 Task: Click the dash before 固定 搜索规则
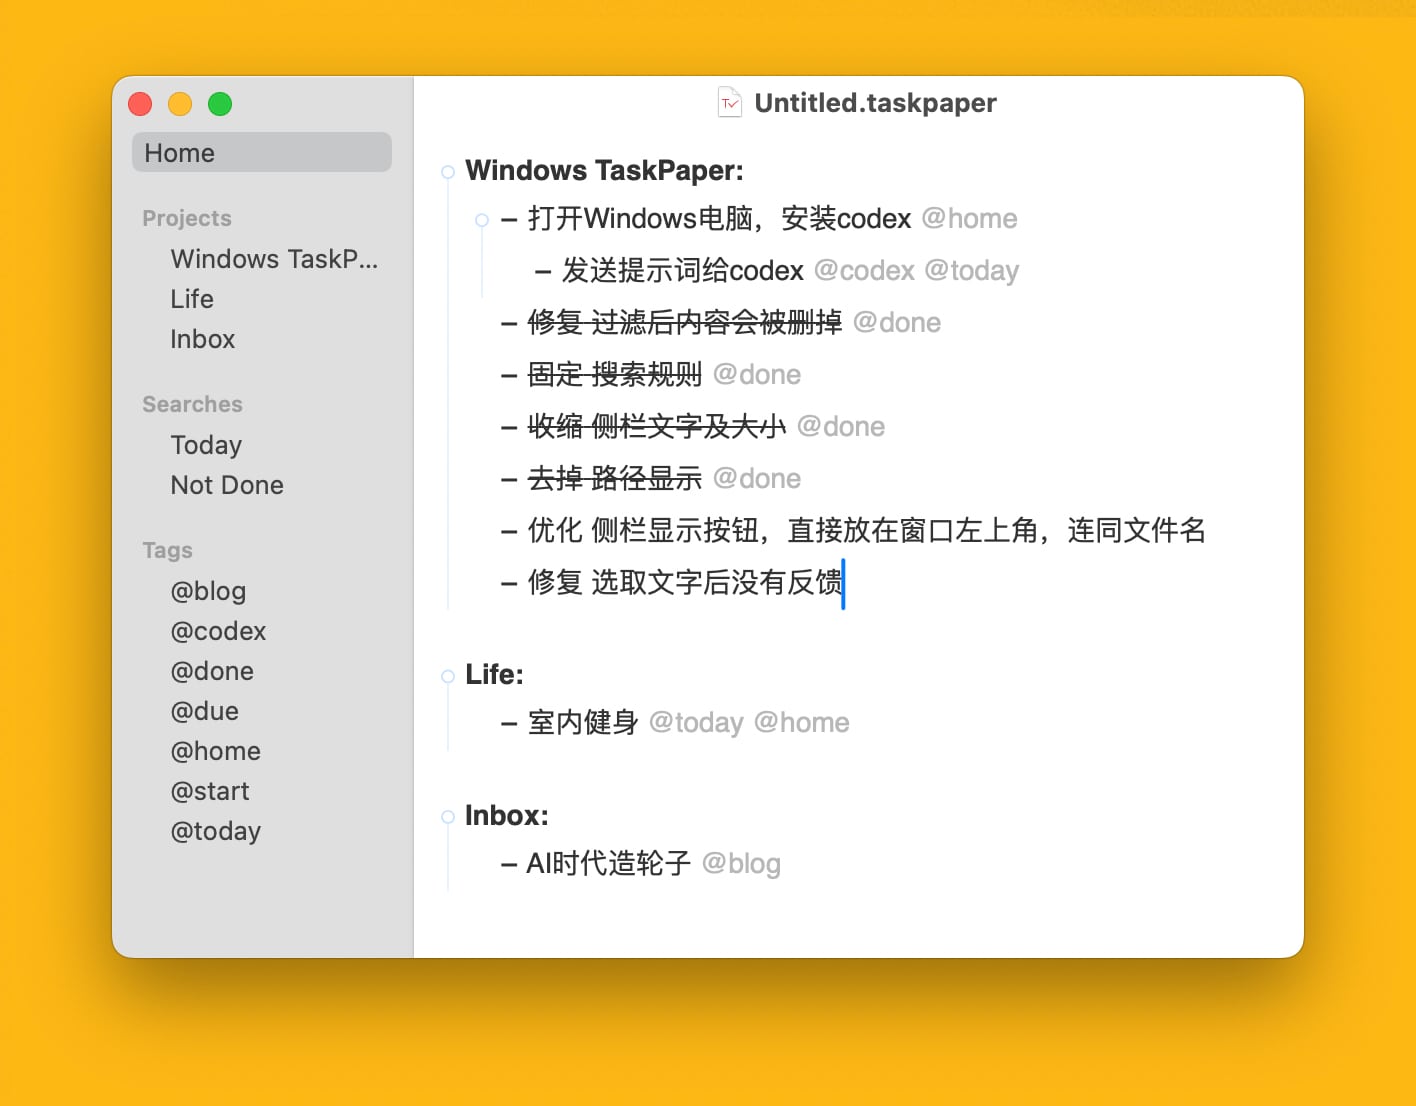pos(509,376)
